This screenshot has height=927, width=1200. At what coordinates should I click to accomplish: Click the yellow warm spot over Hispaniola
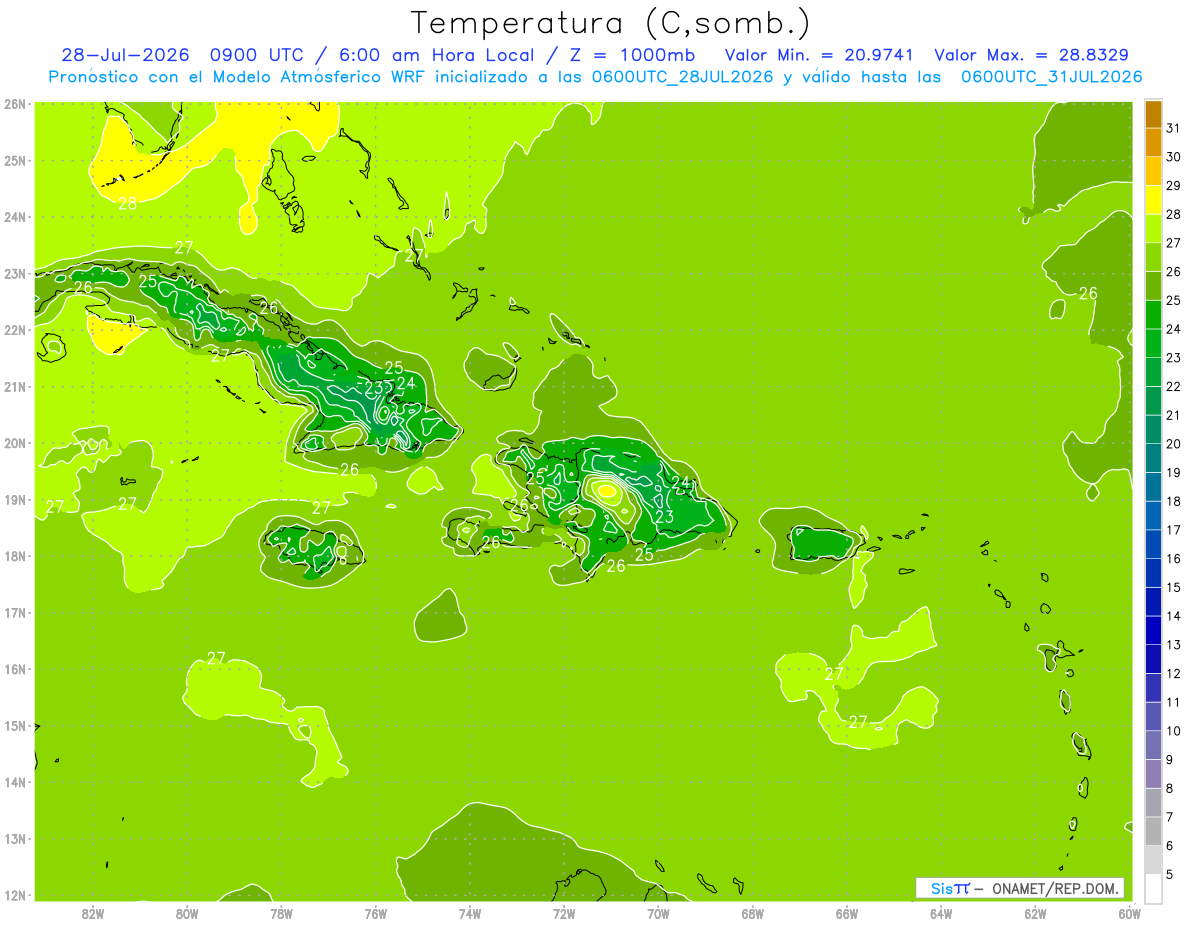[x=608, y=490]
